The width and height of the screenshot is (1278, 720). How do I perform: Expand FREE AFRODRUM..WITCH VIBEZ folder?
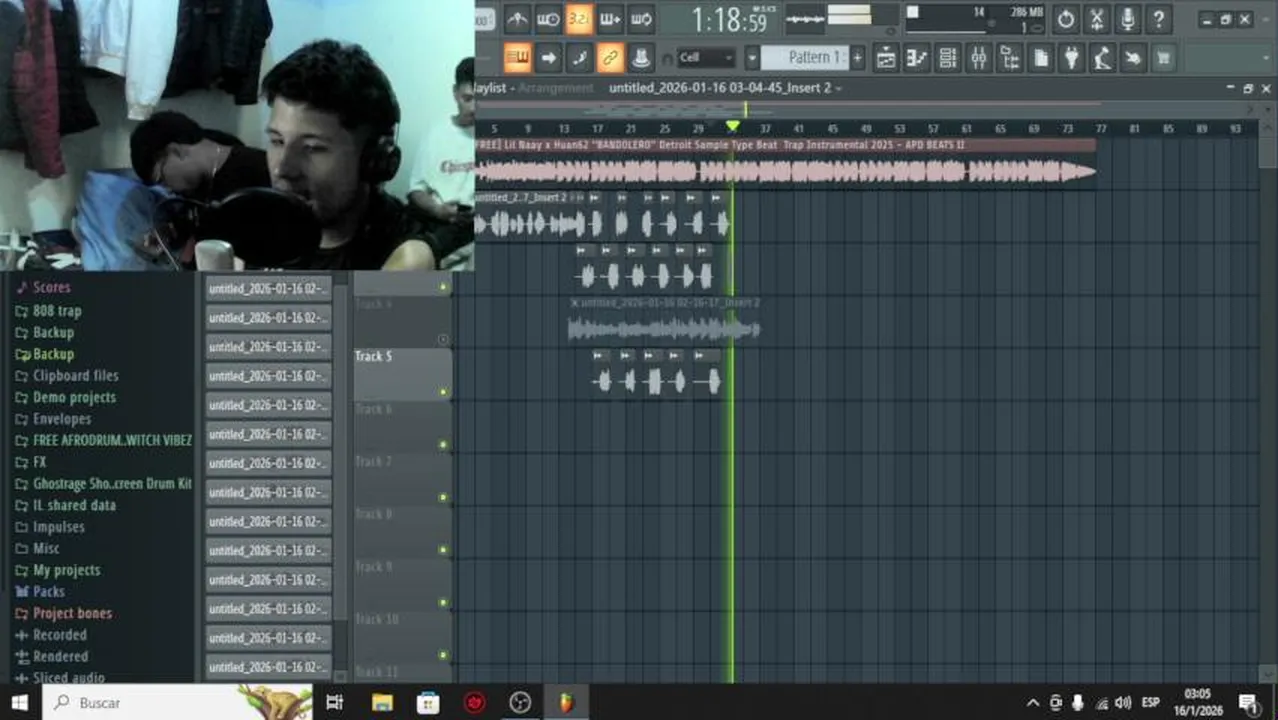(x=103, y=440)
